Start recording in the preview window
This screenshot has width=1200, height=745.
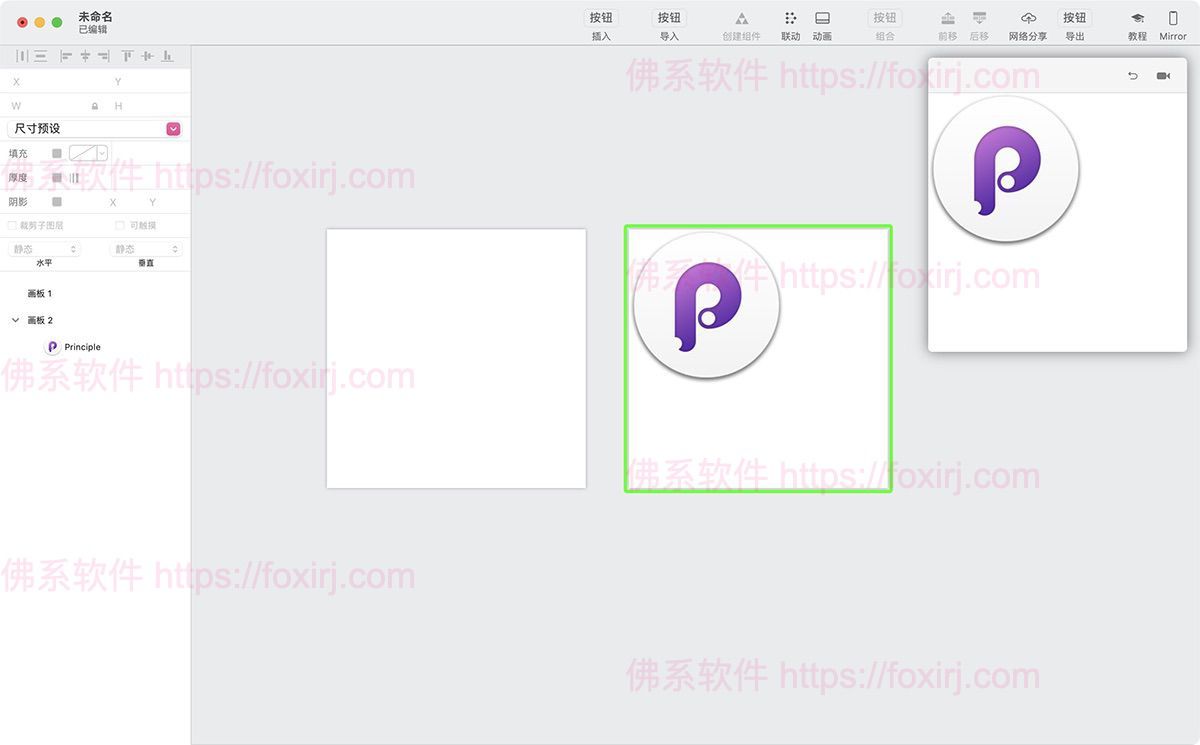tap(1163, 75)
